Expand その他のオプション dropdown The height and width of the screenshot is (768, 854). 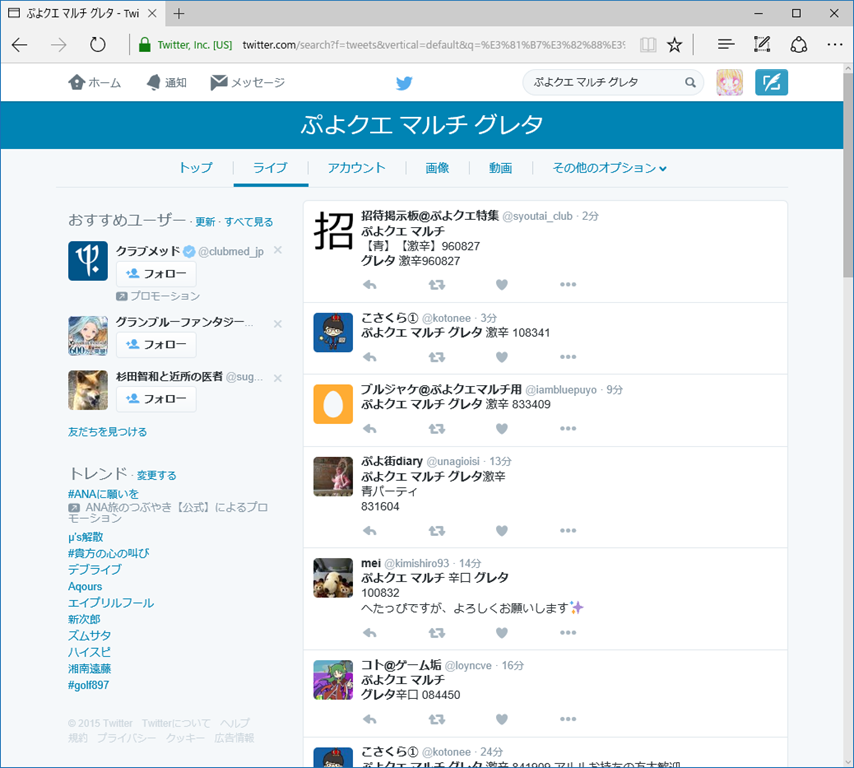pyautogui.click(x=609, y=168)
